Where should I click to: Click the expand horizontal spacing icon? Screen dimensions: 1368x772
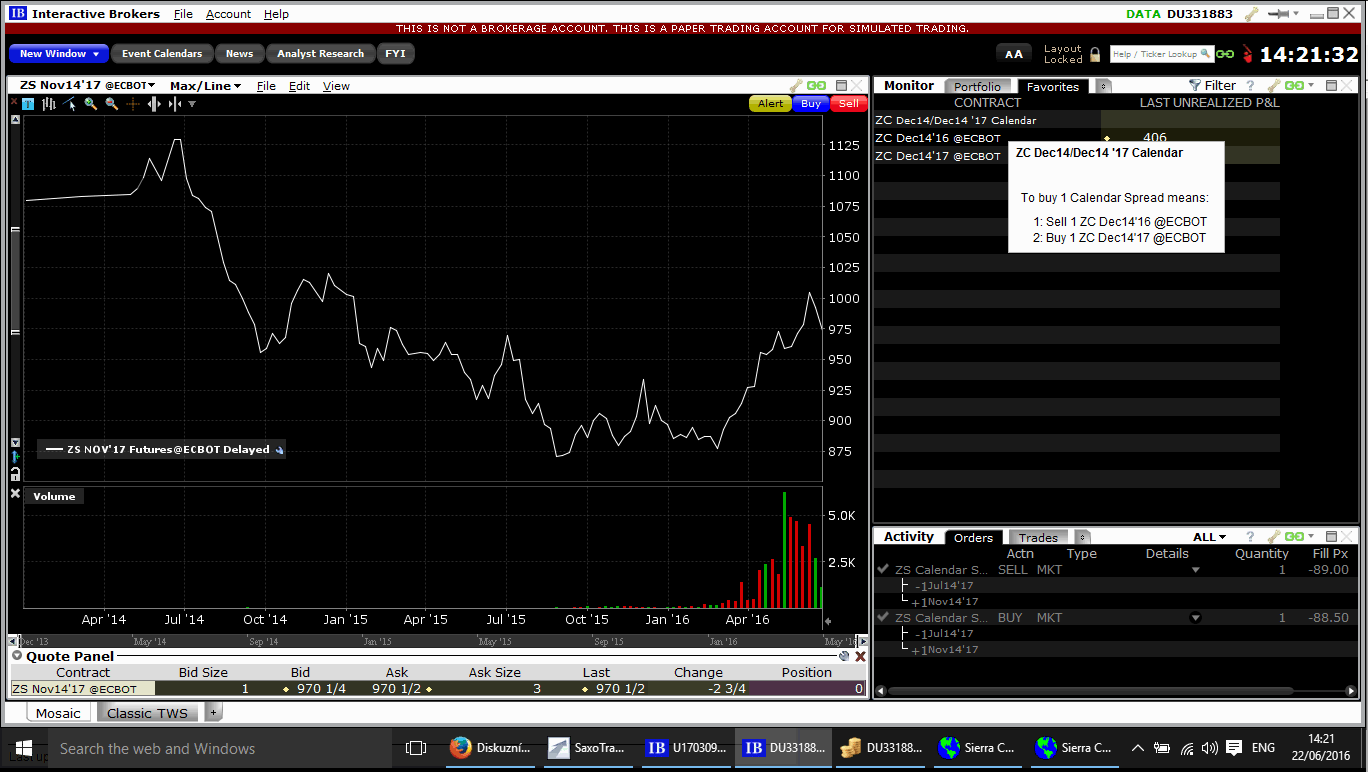click(154, 104)
